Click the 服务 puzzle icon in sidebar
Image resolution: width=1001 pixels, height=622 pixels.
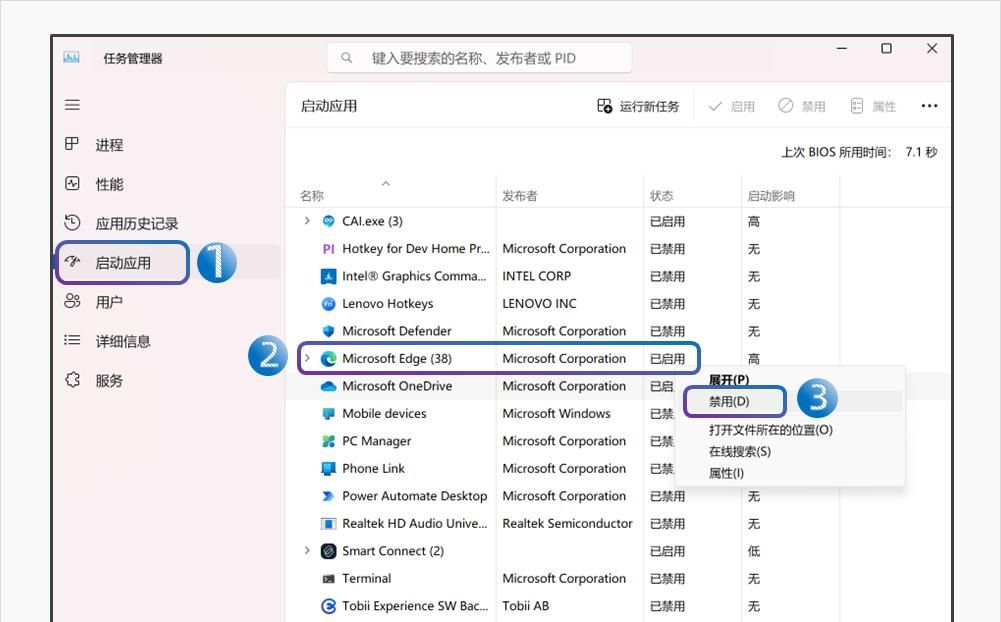72,379
